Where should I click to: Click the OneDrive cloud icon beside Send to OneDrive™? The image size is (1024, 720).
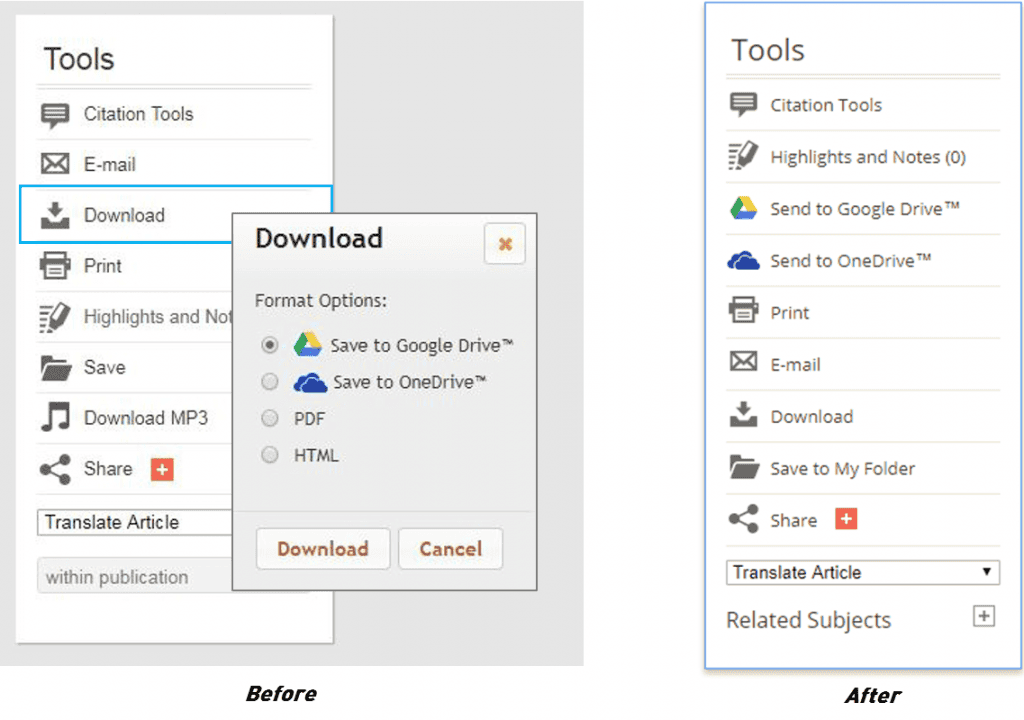click(x=743, y=261)
